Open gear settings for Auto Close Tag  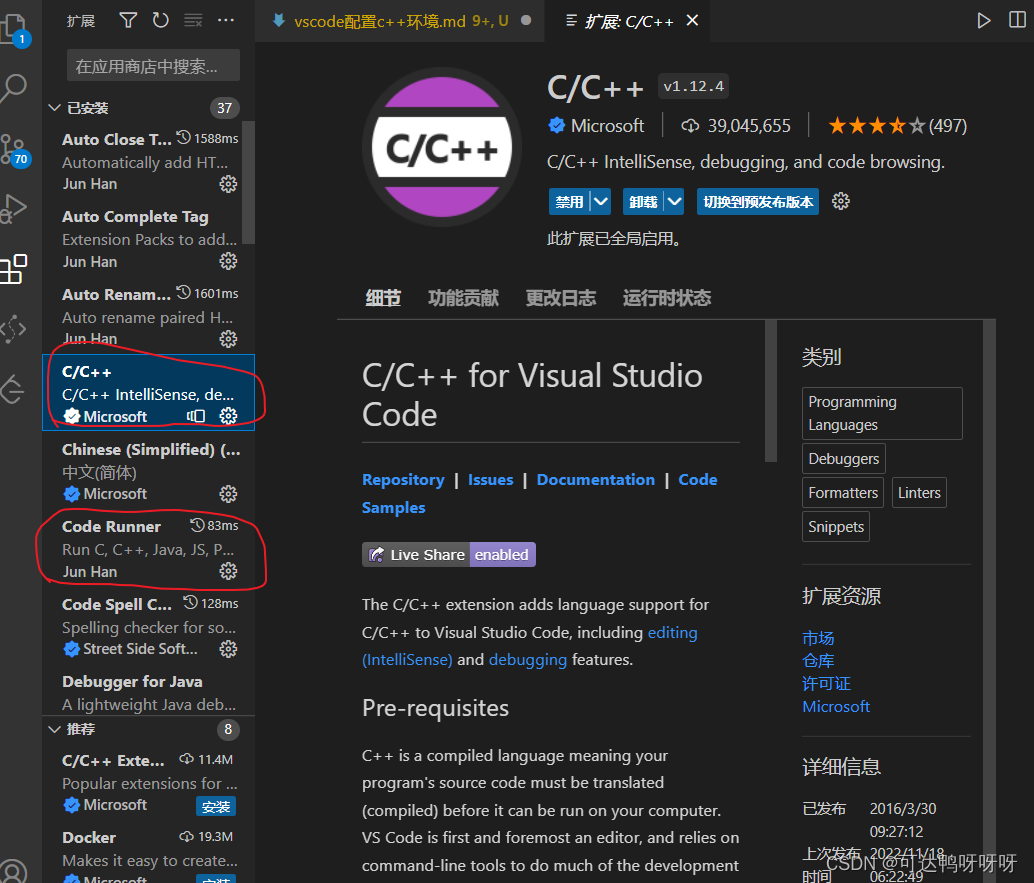tap(228, 184)
